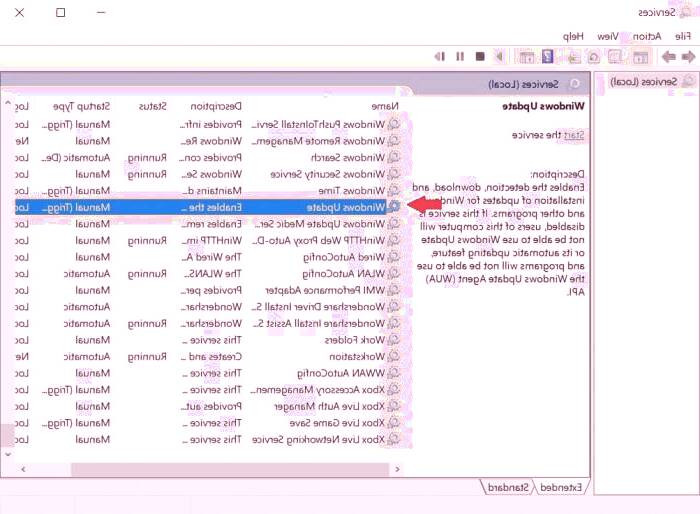The width and height of the screenshot is (700, 514).
Task: Switch to the Standard tab
Action: pyautogui.click(x=508, y=487)
